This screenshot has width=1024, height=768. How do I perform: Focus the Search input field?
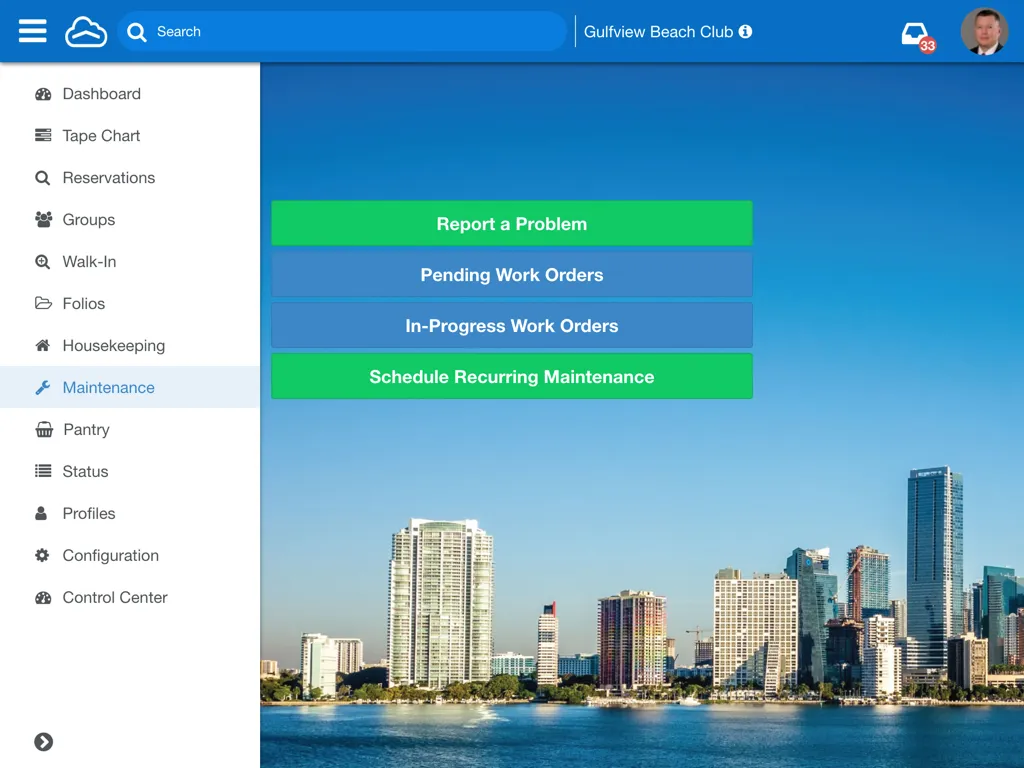pos(342,31)
